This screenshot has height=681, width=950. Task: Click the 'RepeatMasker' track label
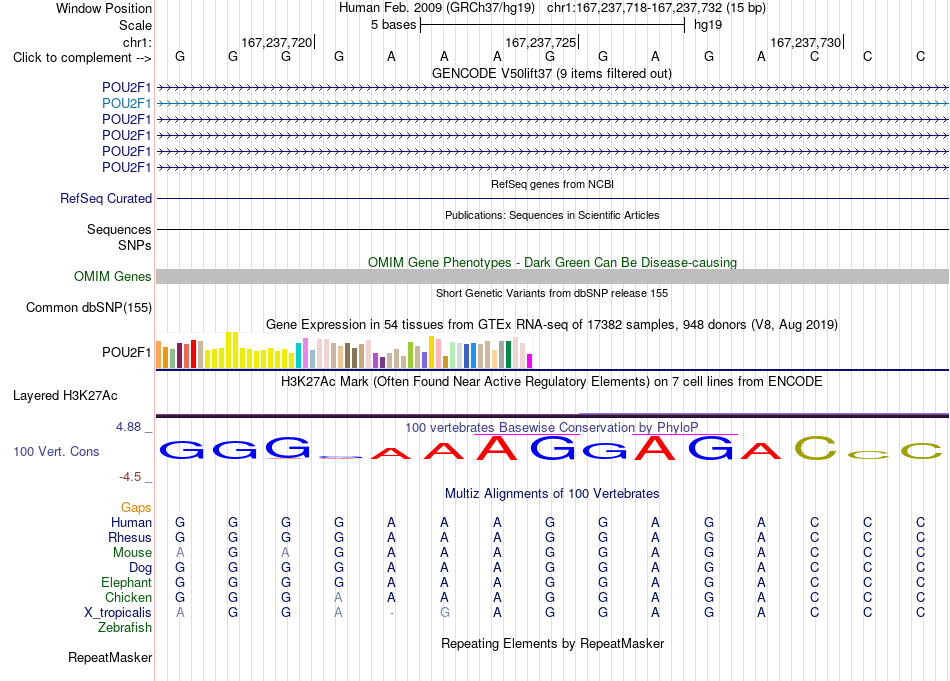click(x=110, y=657)
